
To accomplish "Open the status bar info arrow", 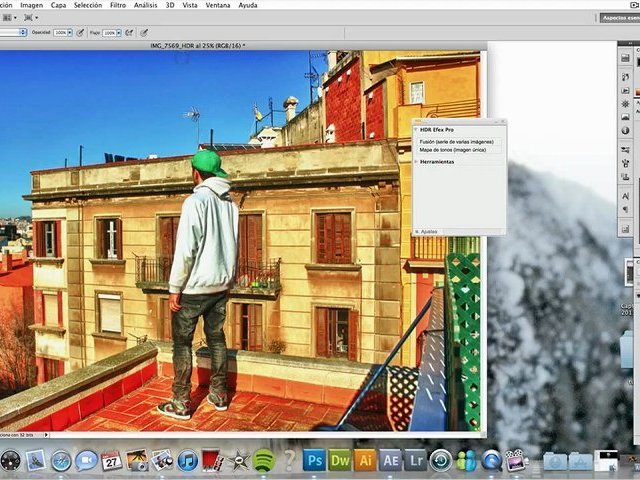I will click(x=46, y=435).
